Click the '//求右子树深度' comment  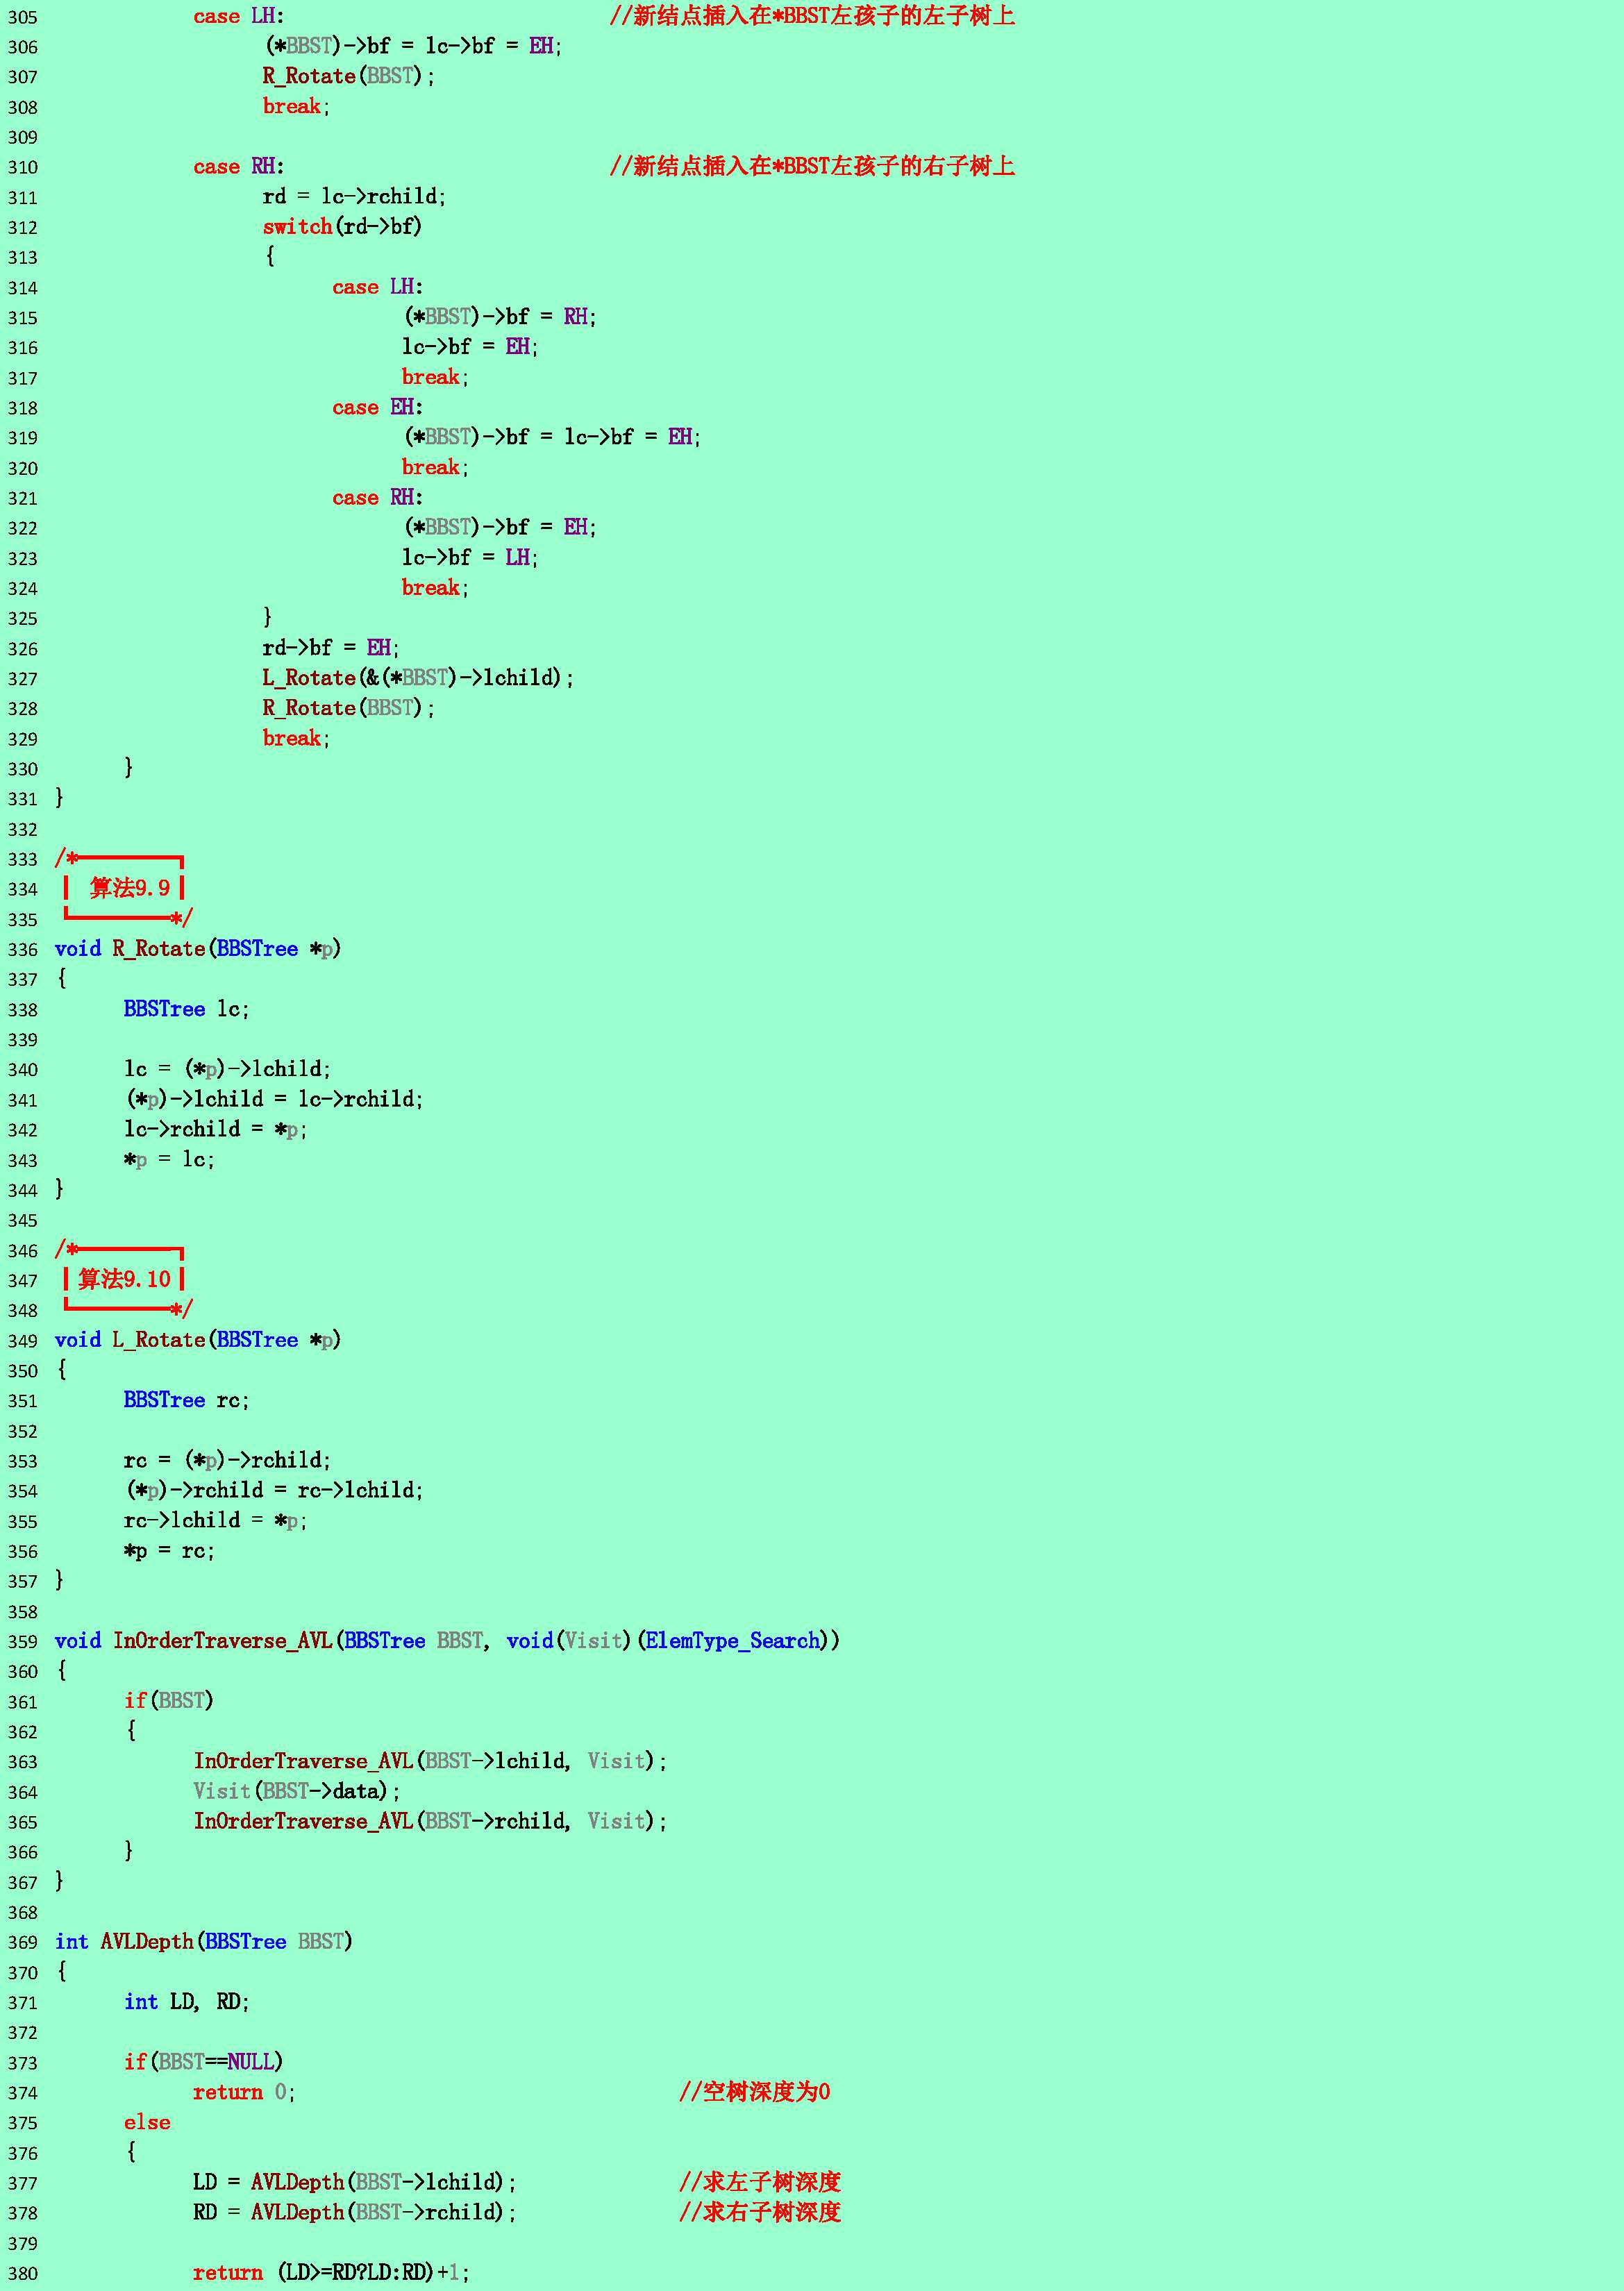click(760, 2212)
